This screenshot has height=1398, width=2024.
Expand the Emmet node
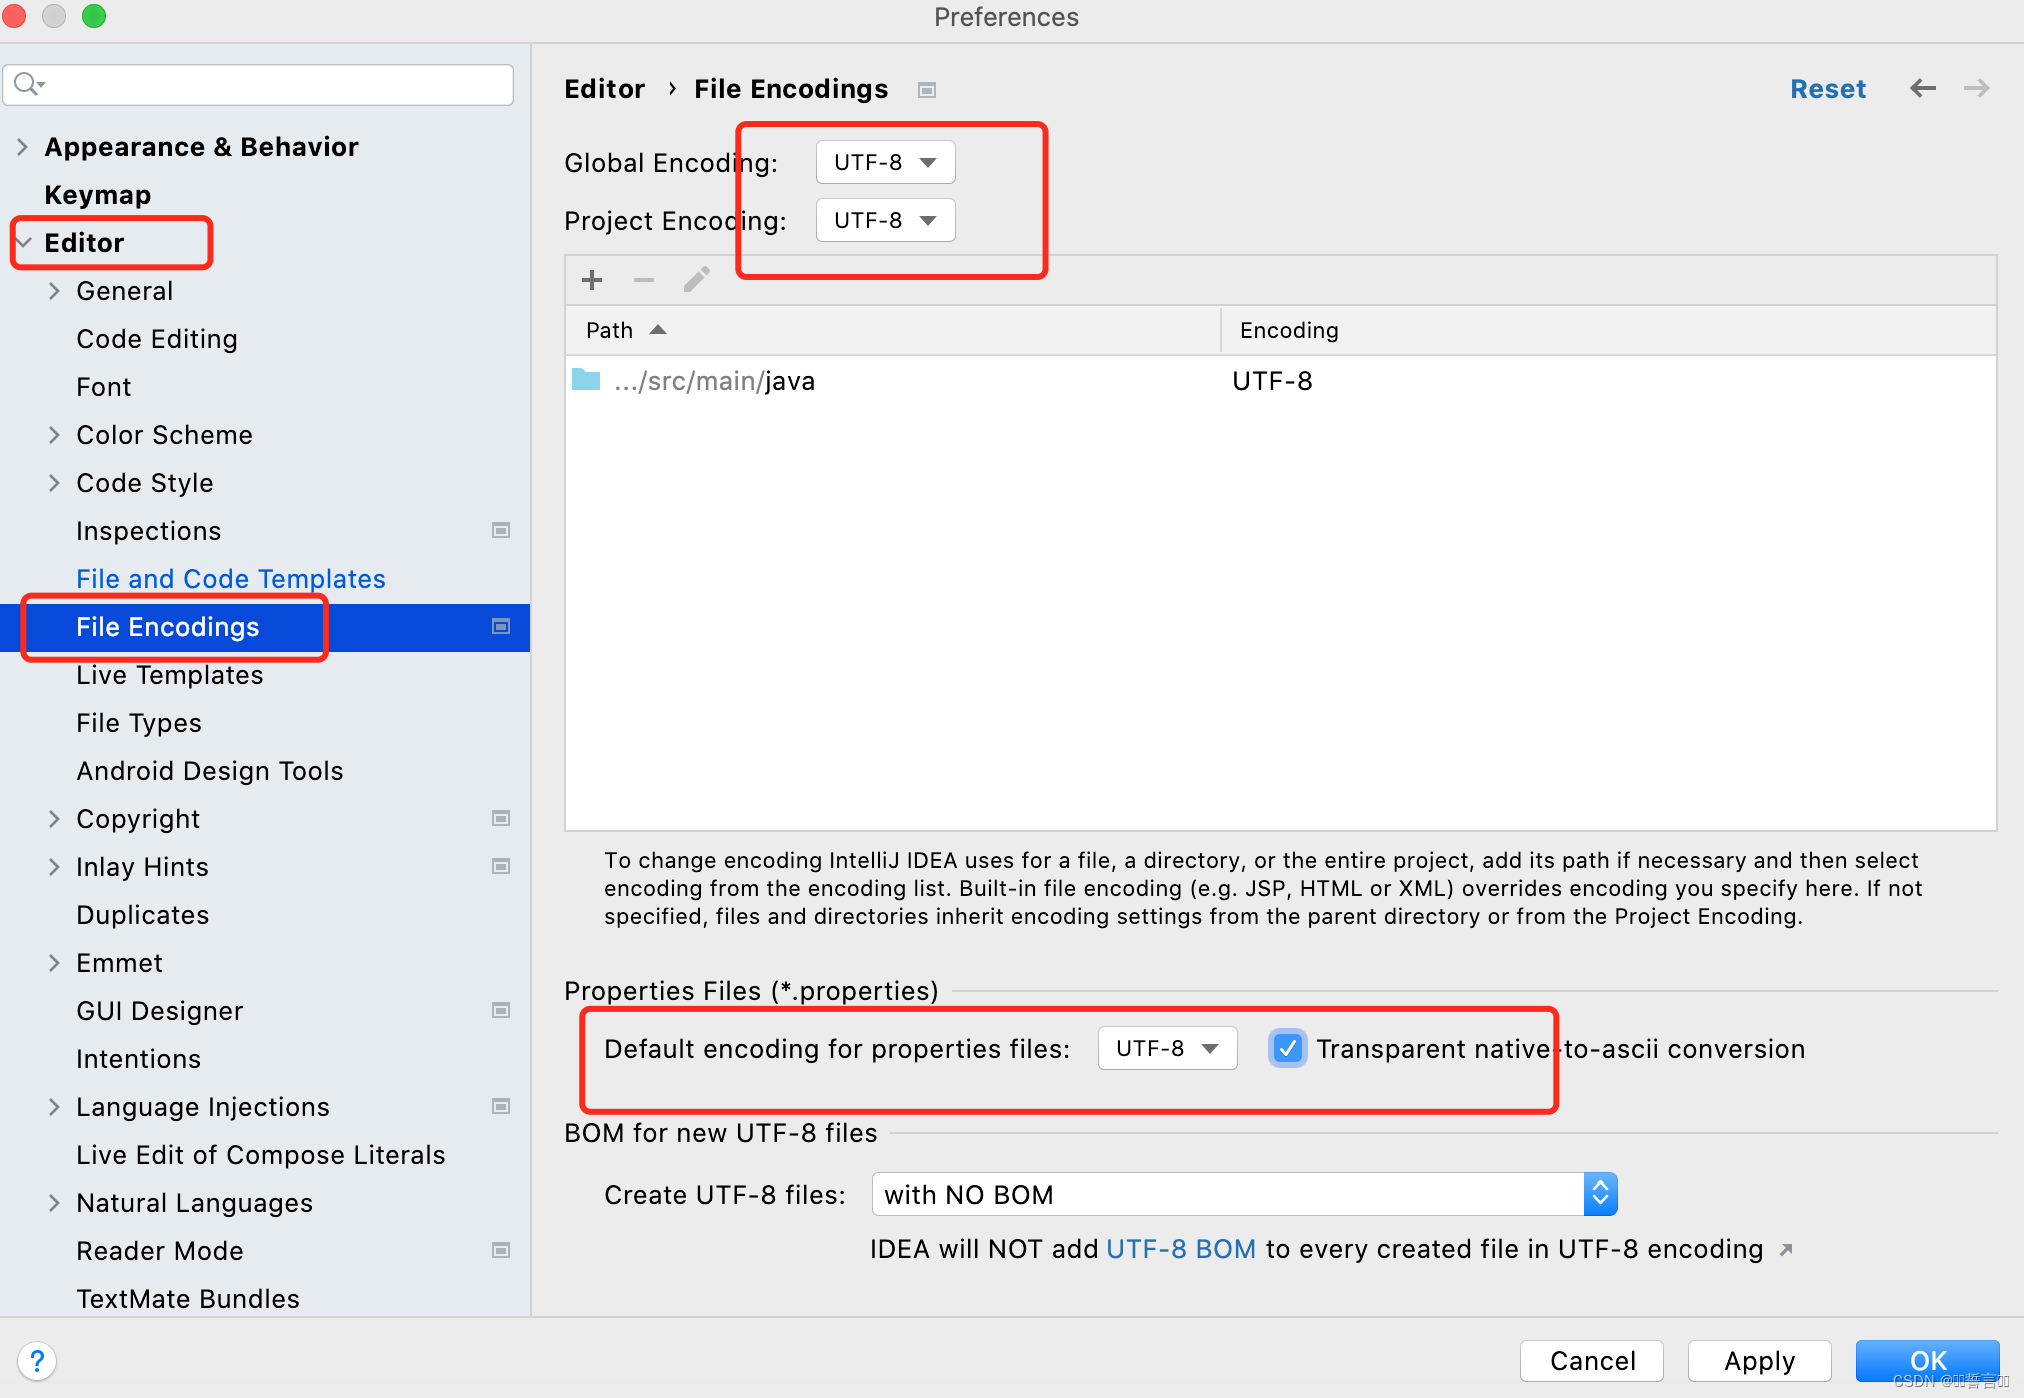pyautogui.click(x=54, y=963)
